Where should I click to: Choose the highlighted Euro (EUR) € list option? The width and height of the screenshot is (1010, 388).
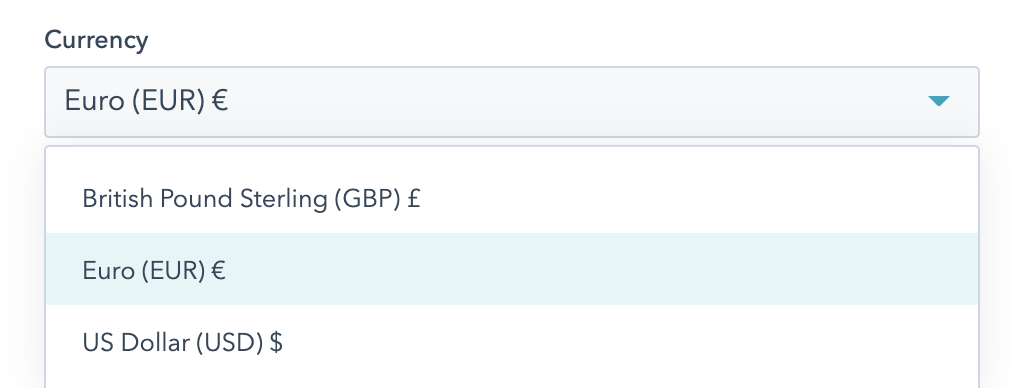[x=511, y=269]
